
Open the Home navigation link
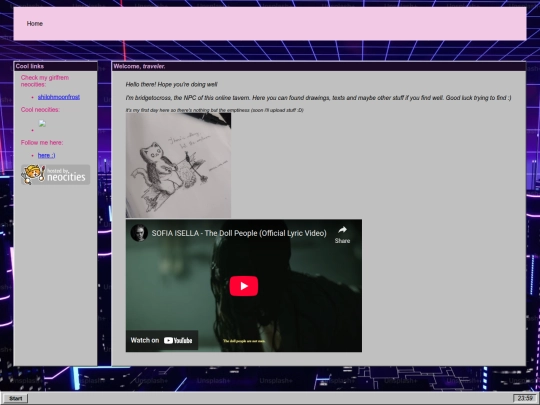35,23
